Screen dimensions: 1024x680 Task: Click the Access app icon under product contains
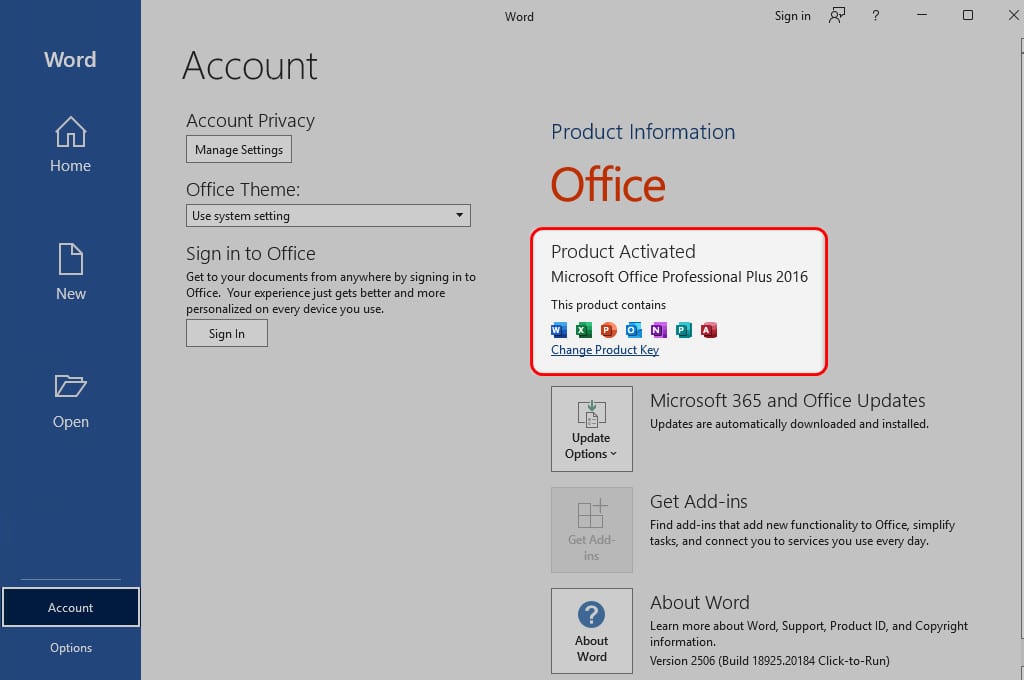[709, 330]
